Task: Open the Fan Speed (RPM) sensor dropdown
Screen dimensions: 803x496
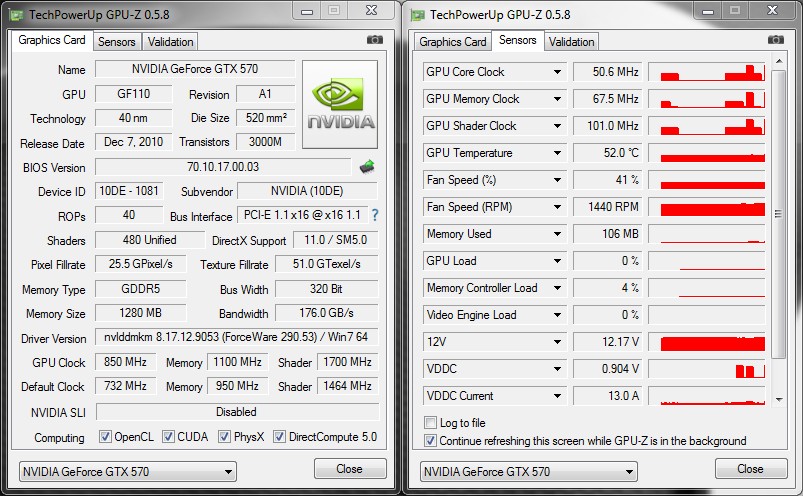Action: click(557, 207)
